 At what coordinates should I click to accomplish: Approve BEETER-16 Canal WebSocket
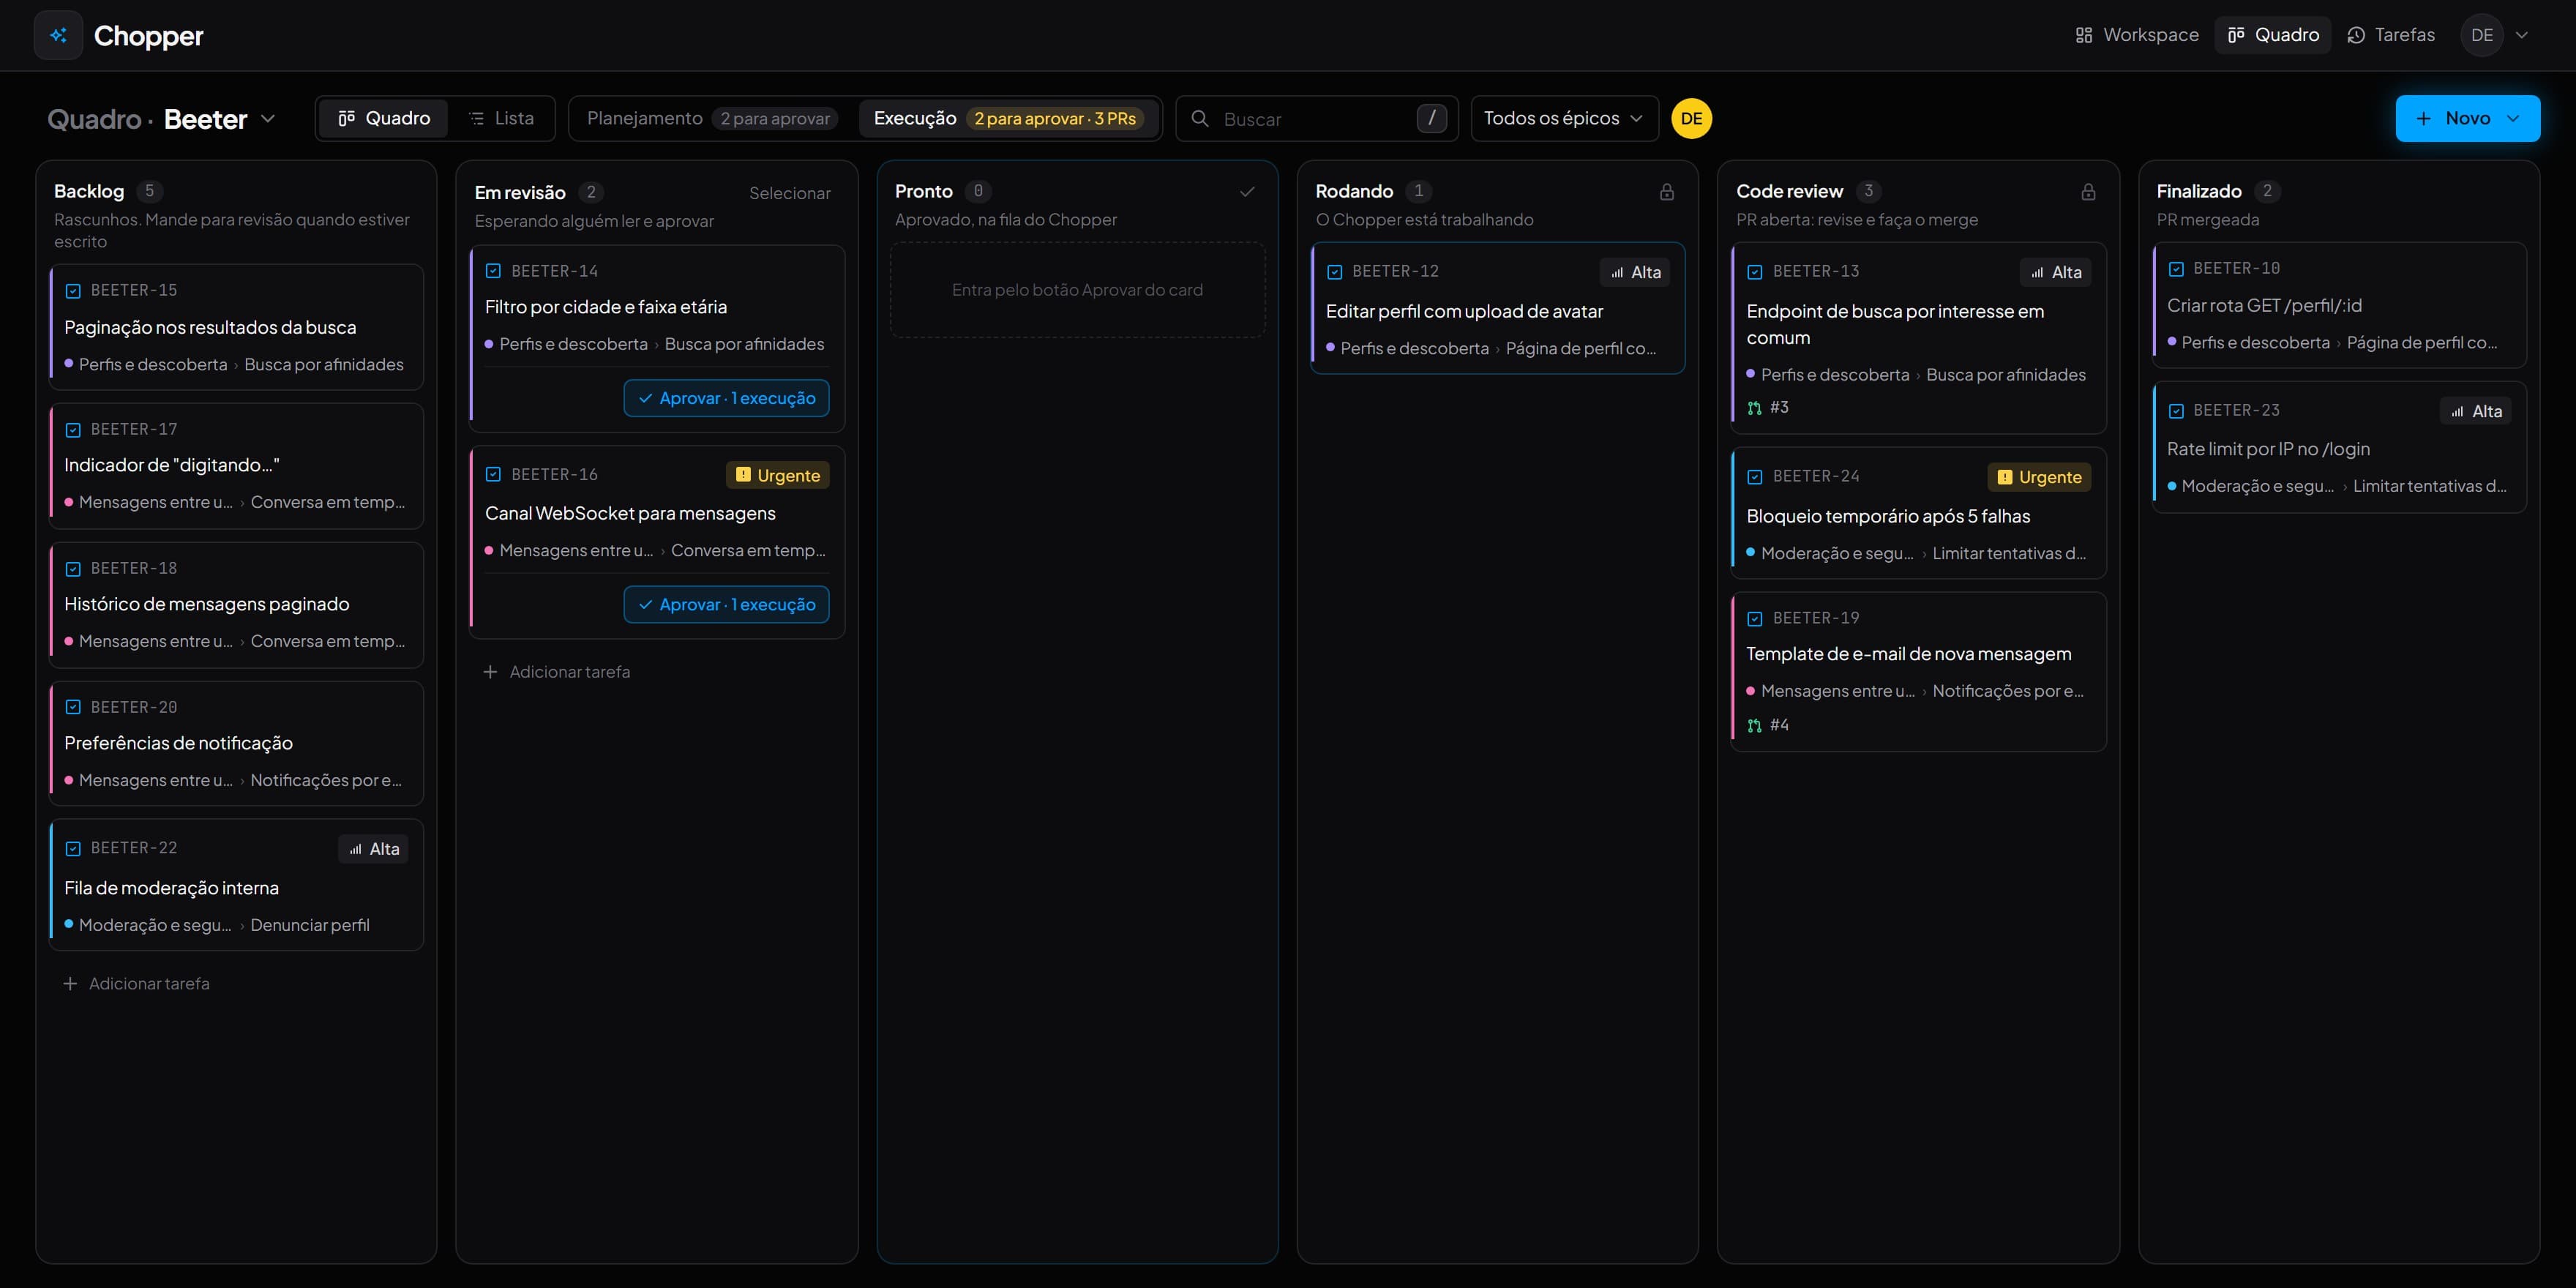click(x=727, y=604)
